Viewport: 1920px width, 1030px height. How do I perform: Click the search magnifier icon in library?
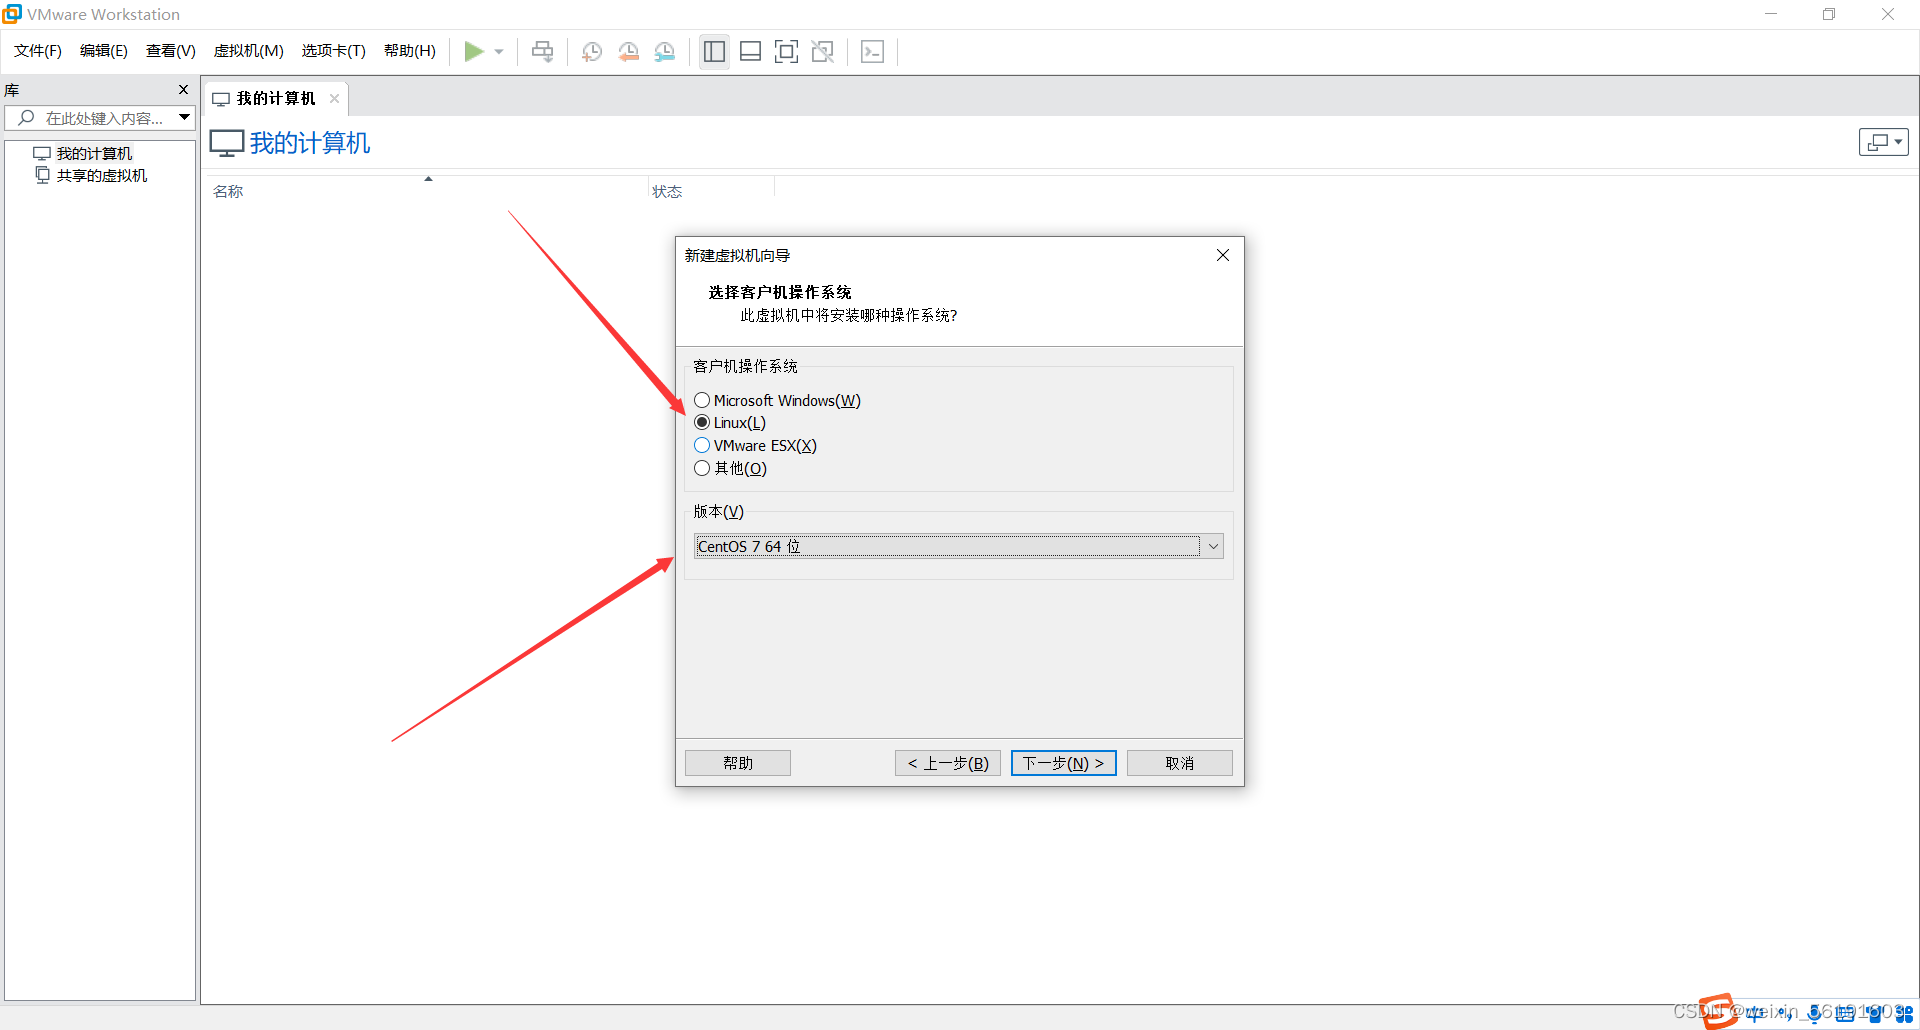[27, 118]
